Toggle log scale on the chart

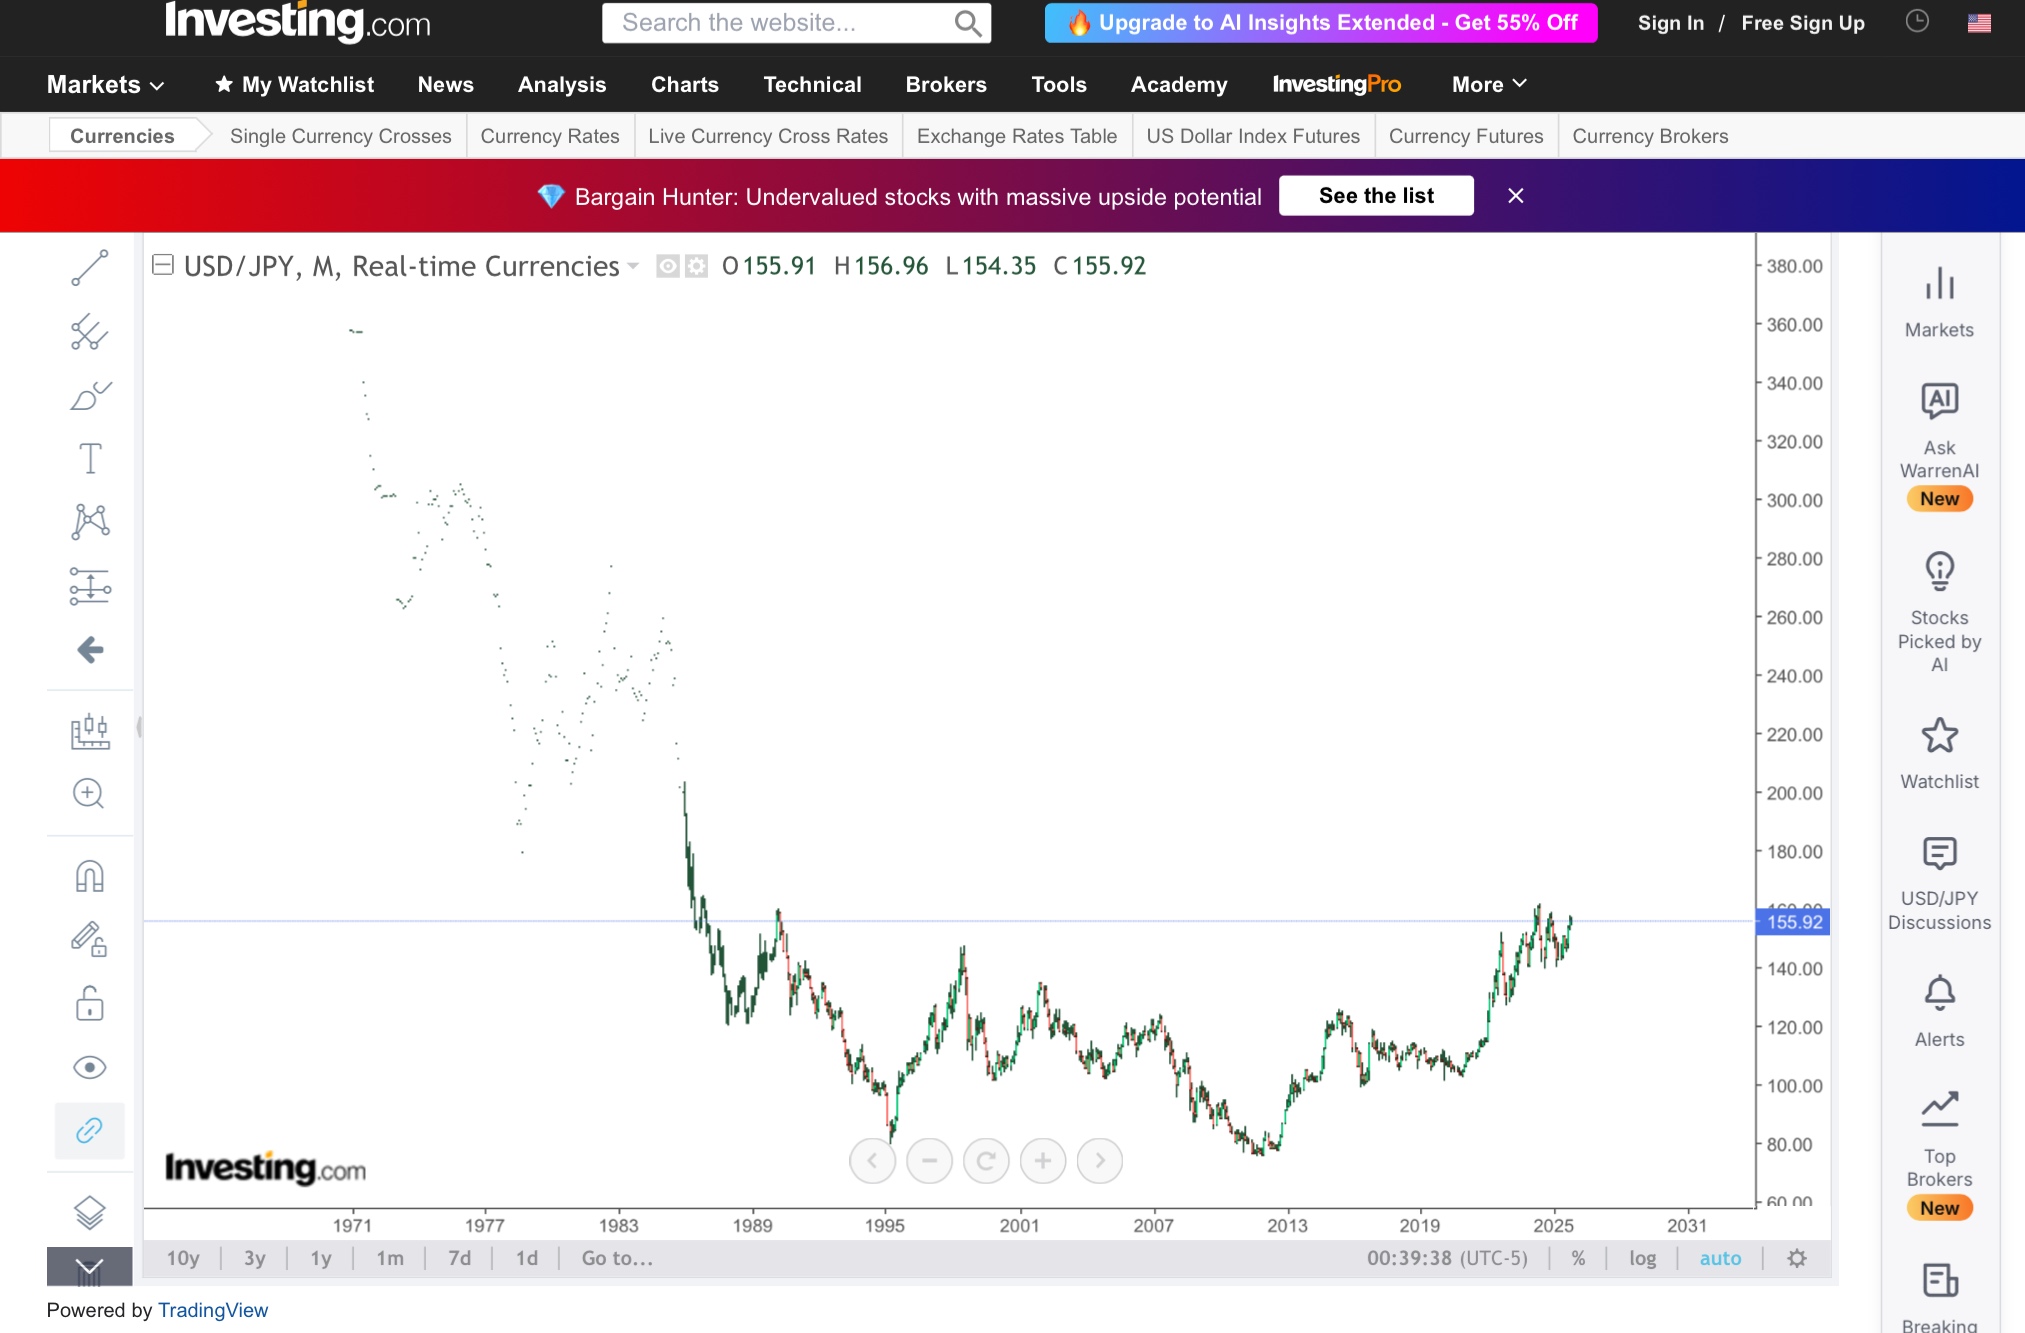coord(1642,1258)
